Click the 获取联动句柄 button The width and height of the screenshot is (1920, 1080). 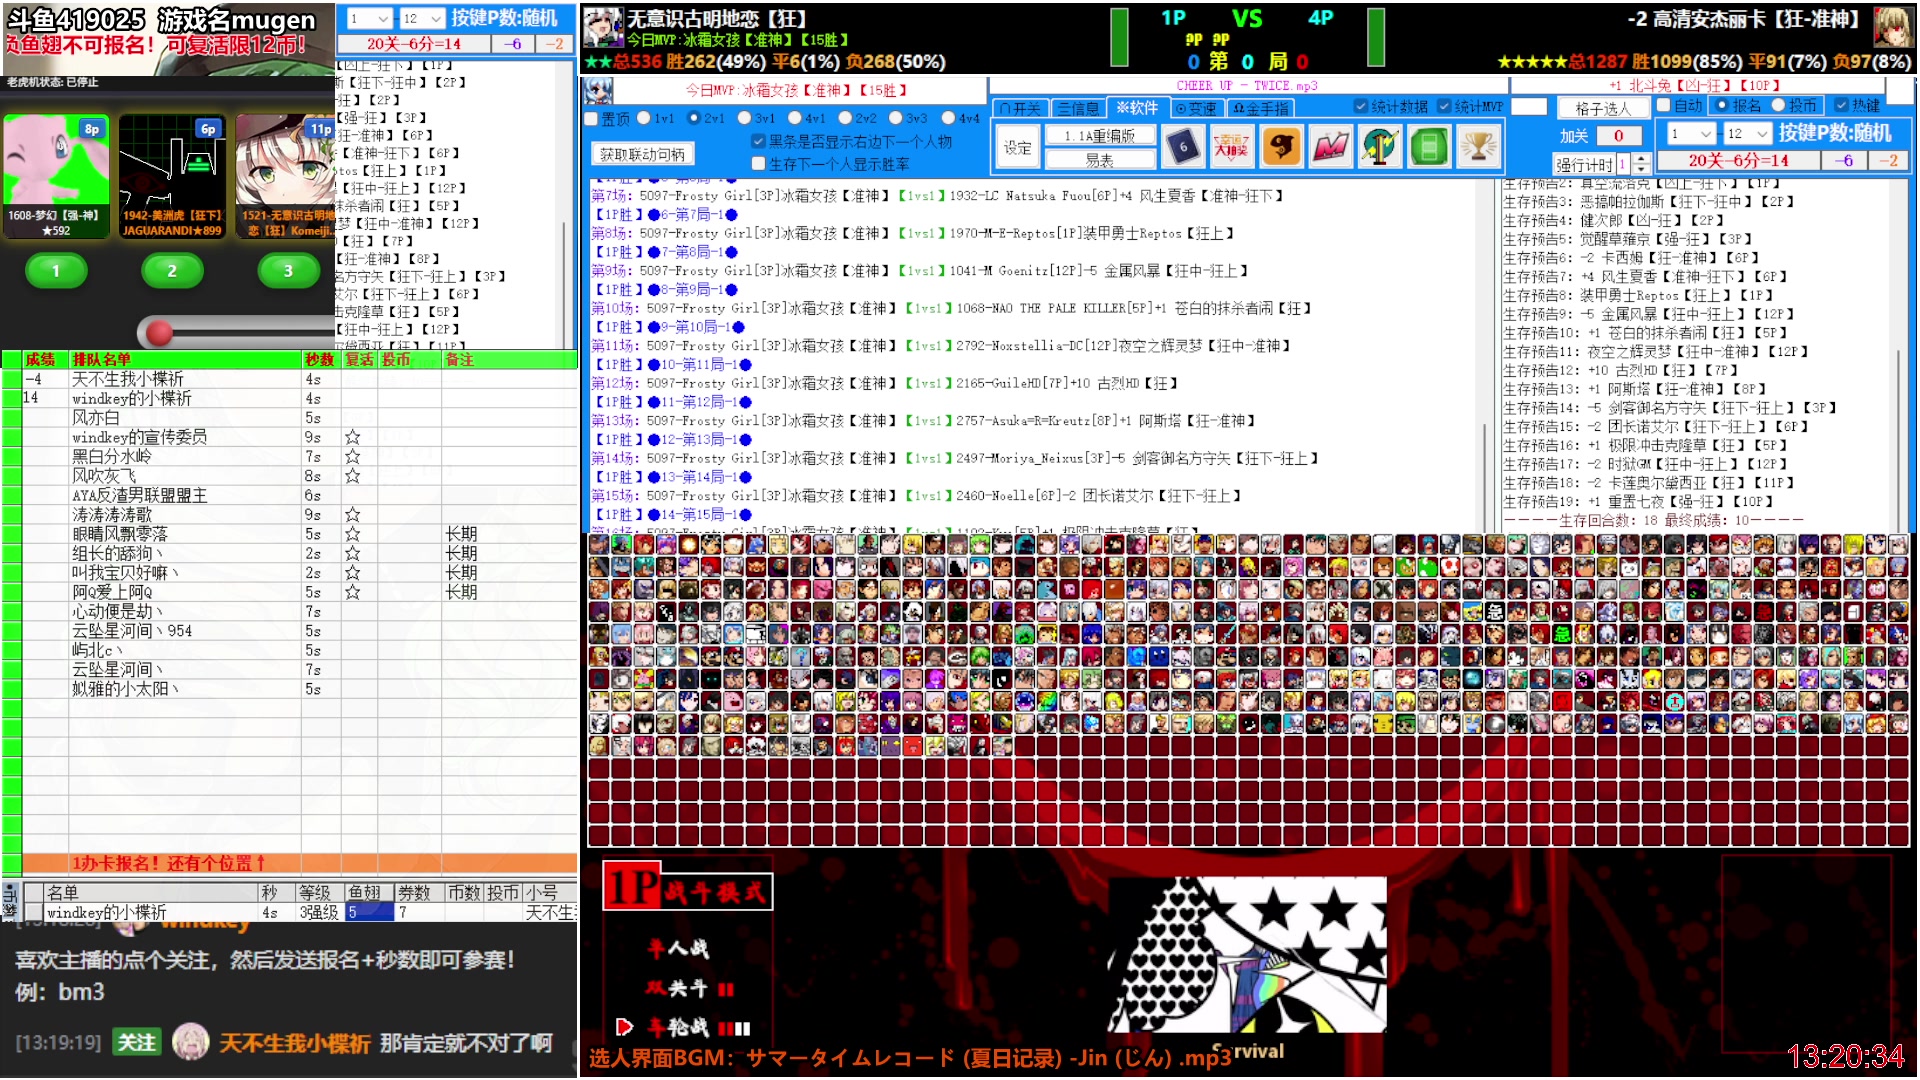[x=642, y=154]
